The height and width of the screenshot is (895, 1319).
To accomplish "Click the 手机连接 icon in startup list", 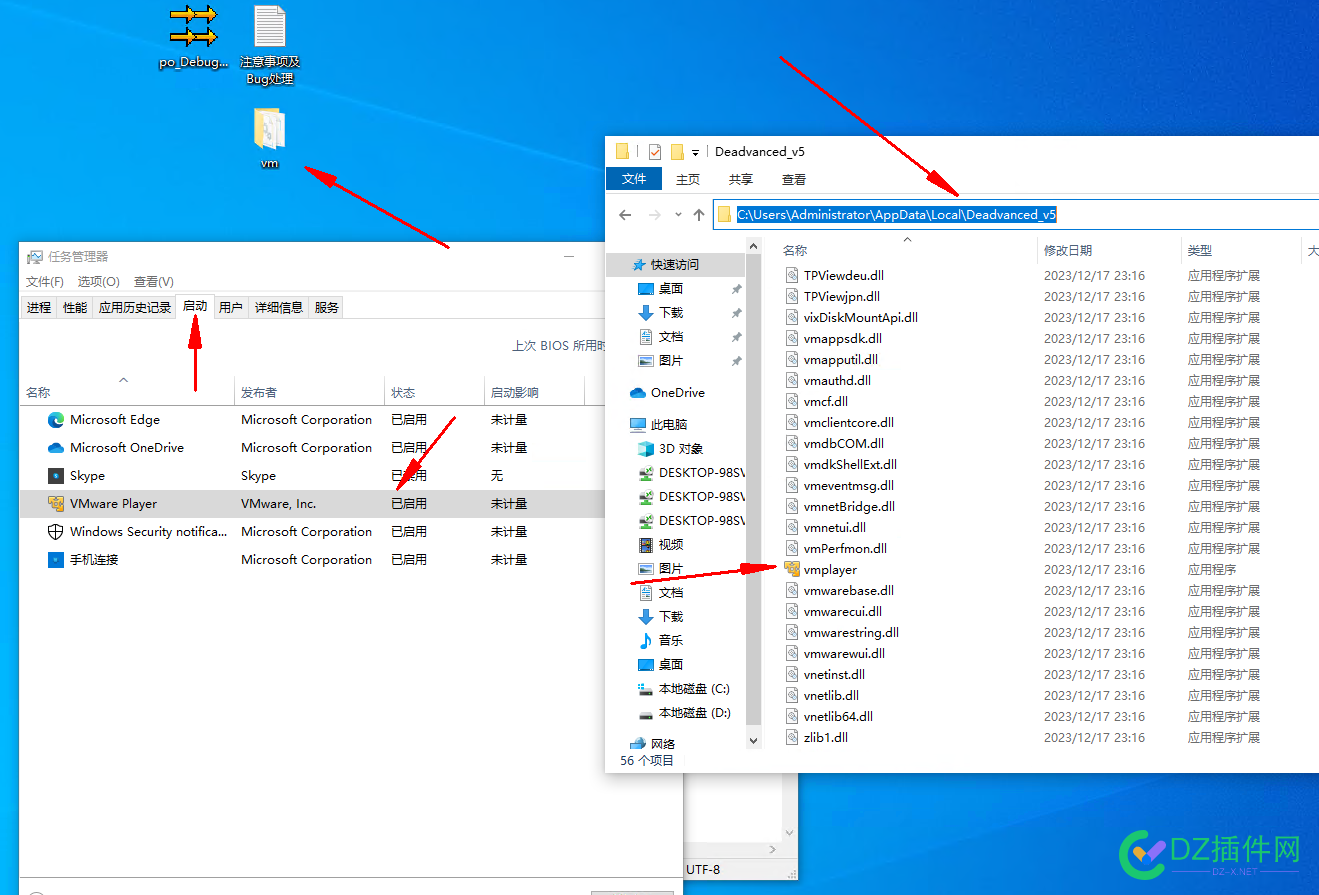I will pos(56,560).
